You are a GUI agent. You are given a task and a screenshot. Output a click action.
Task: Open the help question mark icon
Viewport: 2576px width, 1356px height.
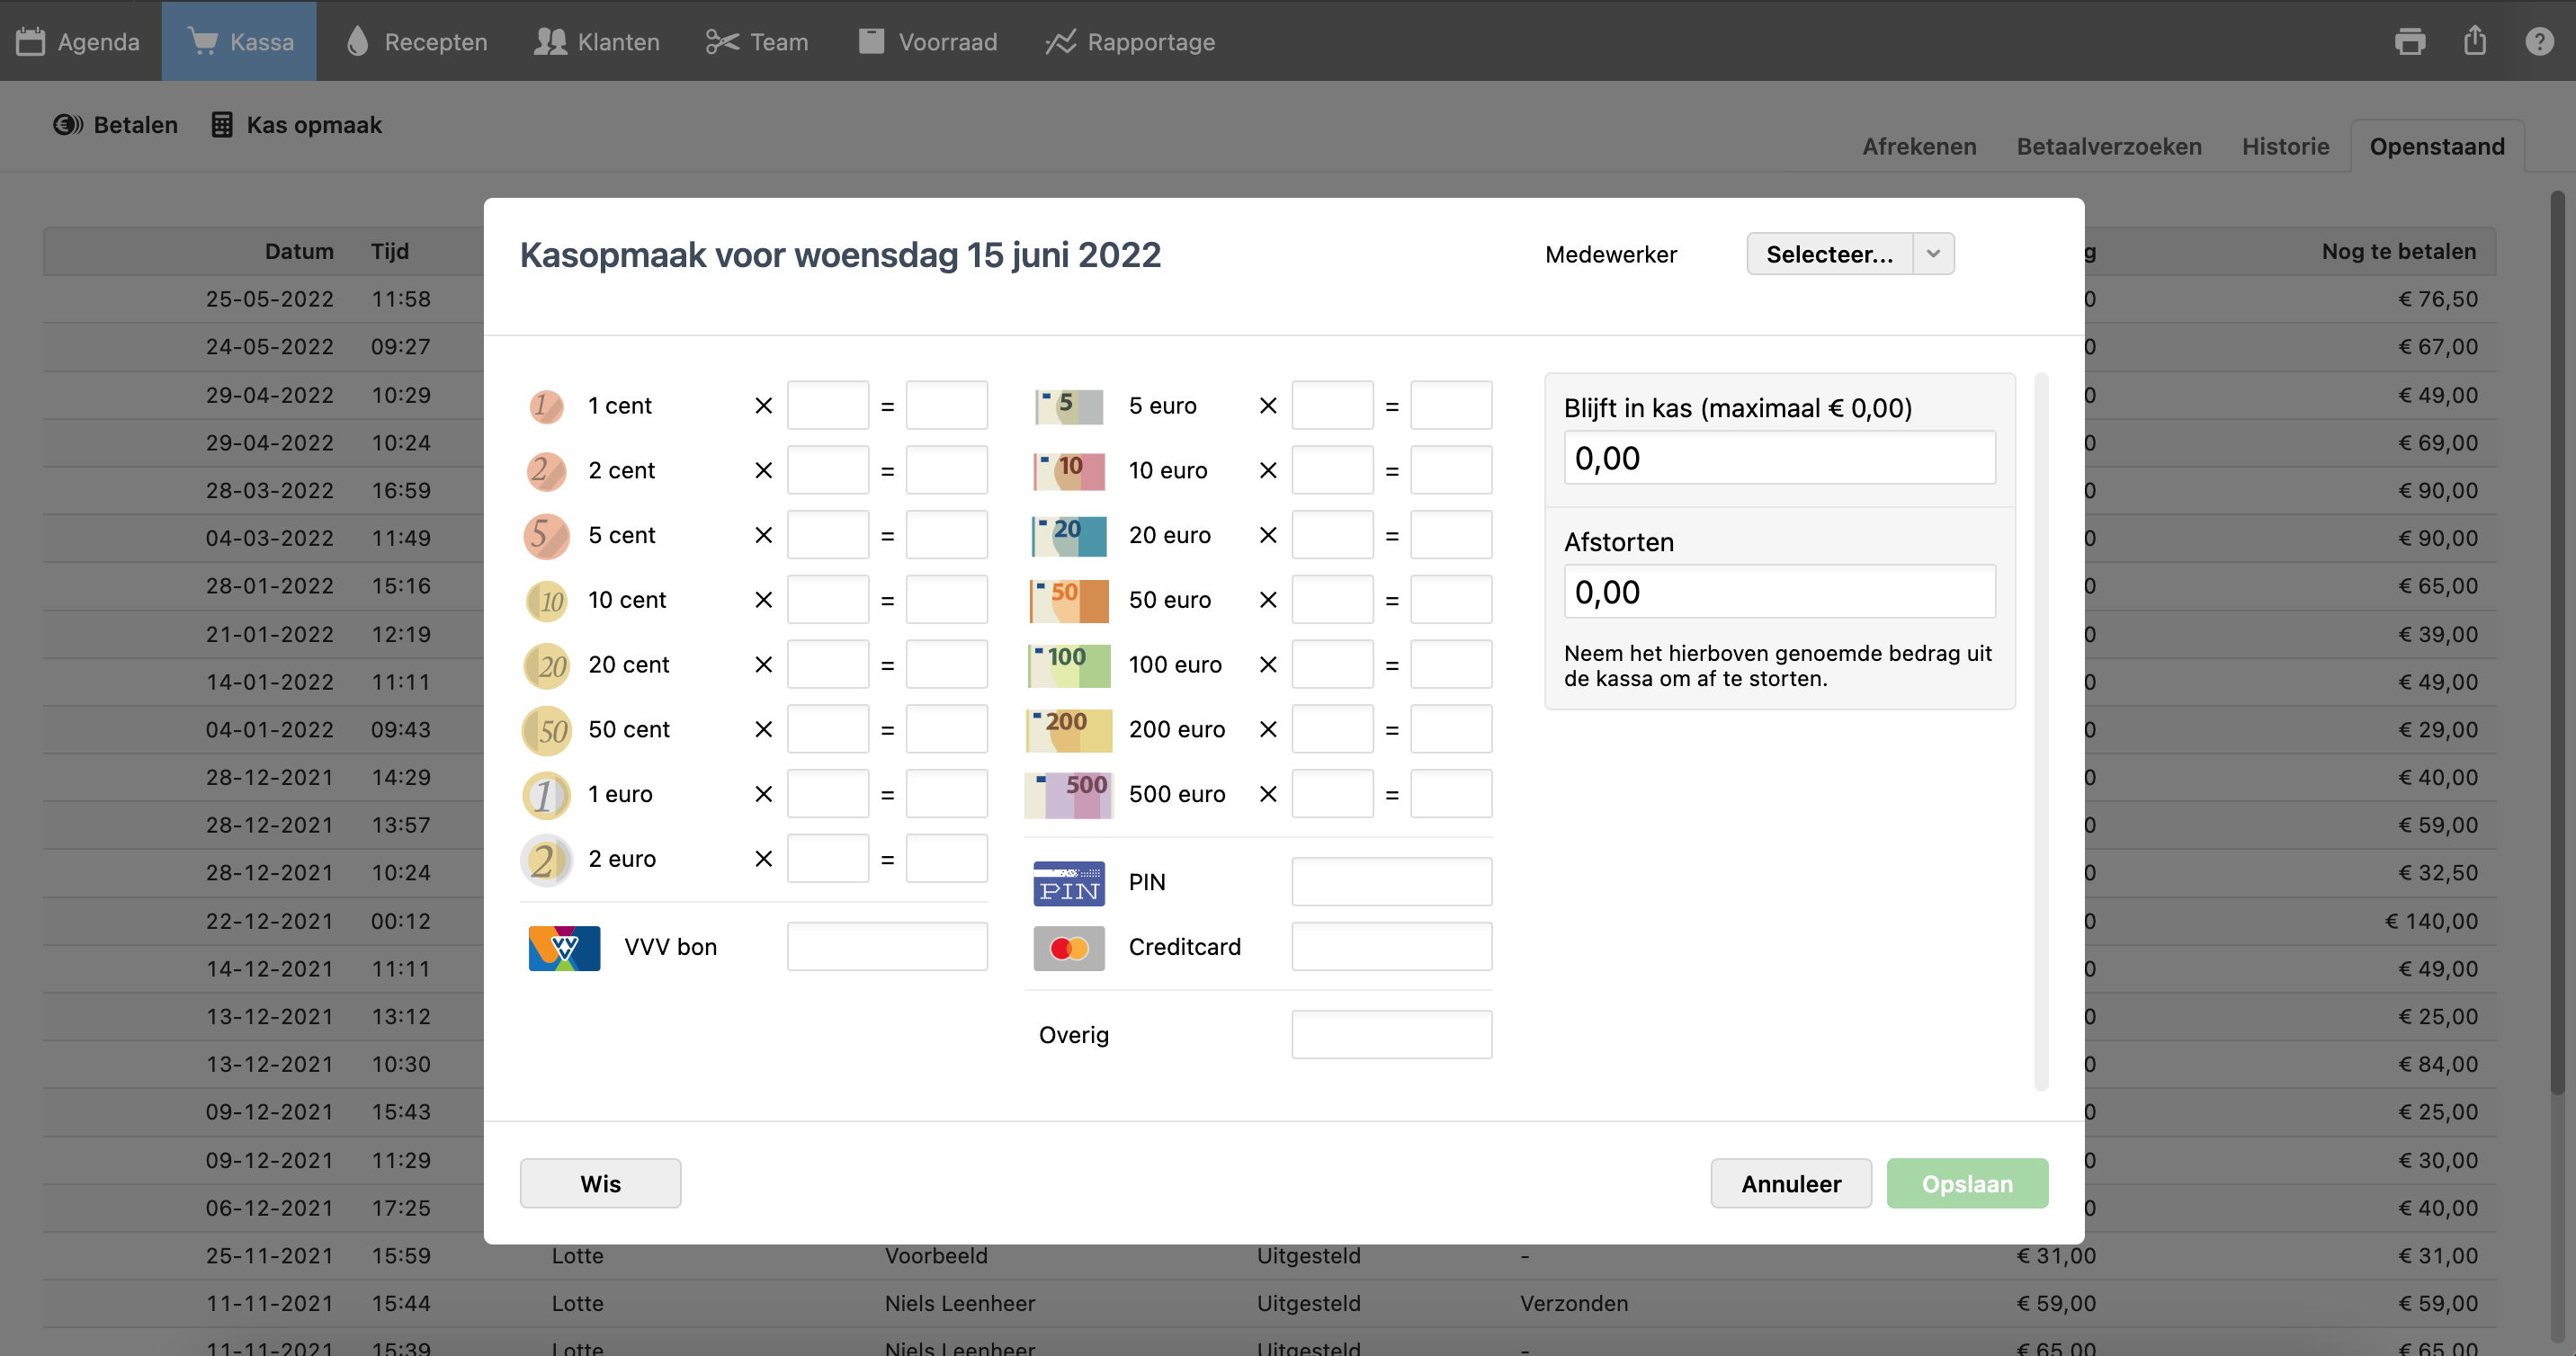pos(2539,41)
